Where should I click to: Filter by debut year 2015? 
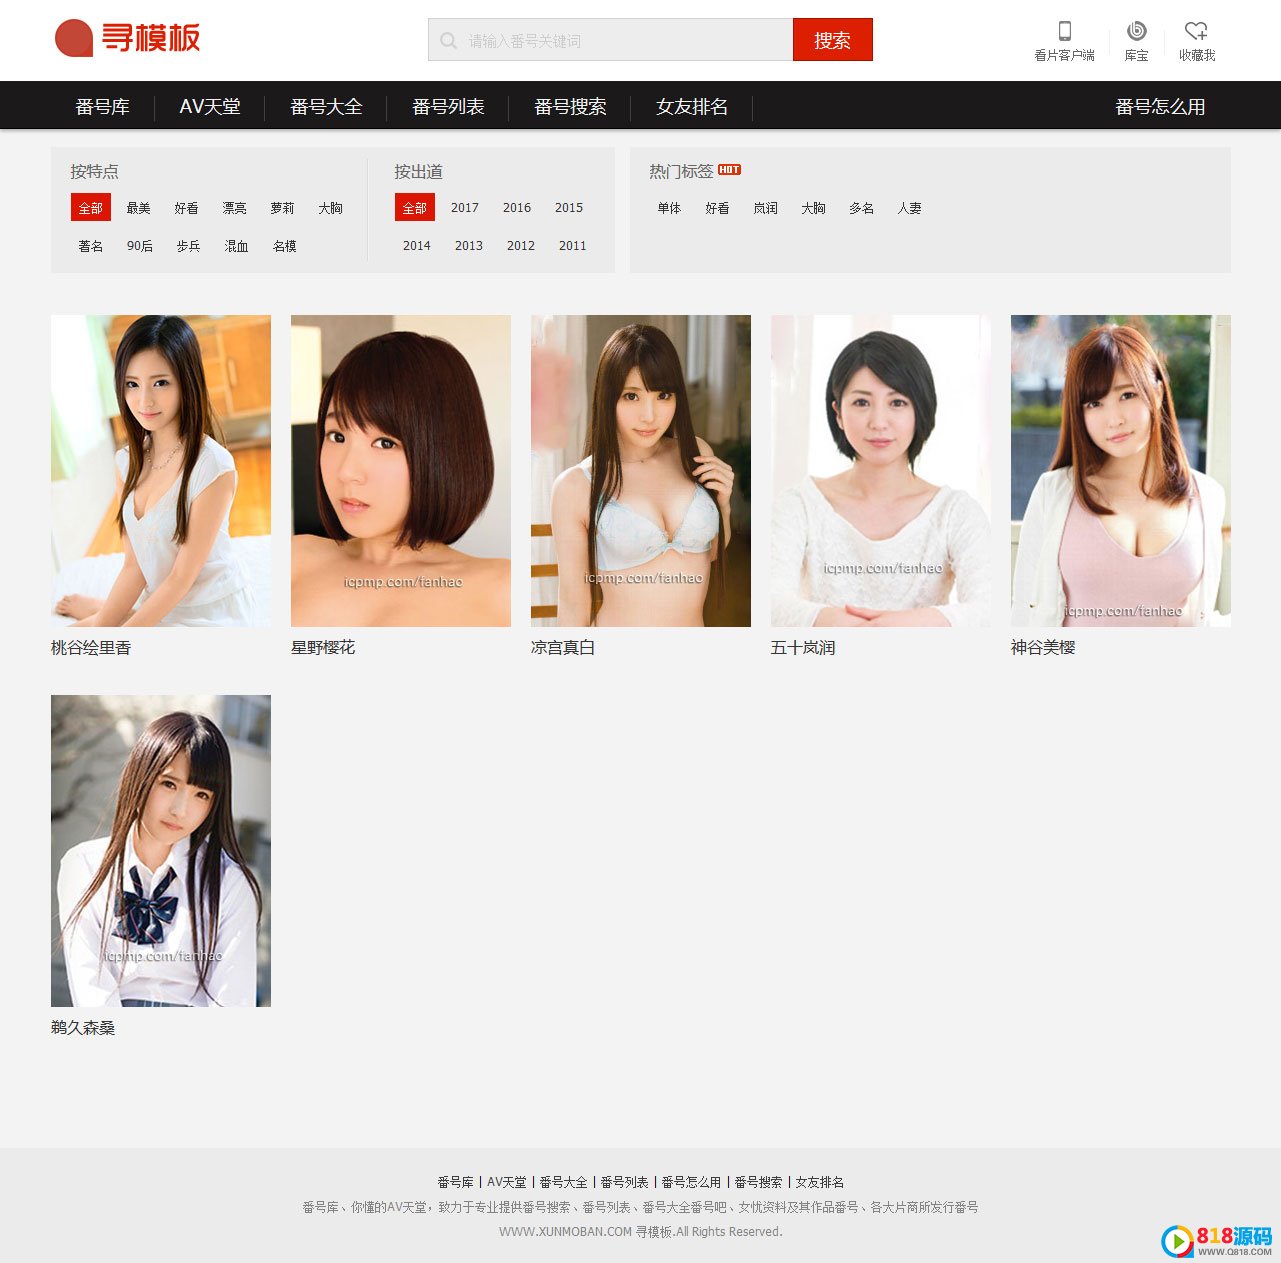[569, 208]
